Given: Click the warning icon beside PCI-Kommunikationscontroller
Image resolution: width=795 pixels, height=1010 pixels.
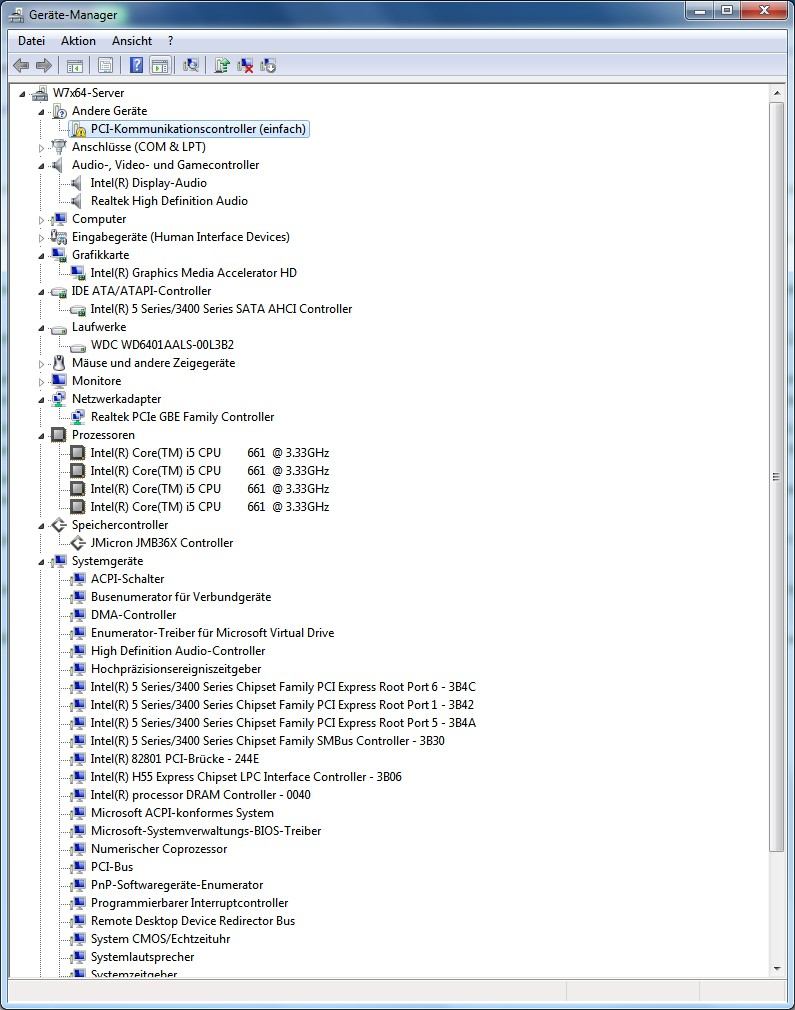Looking at the screenshot, I should tap(78, 129).
